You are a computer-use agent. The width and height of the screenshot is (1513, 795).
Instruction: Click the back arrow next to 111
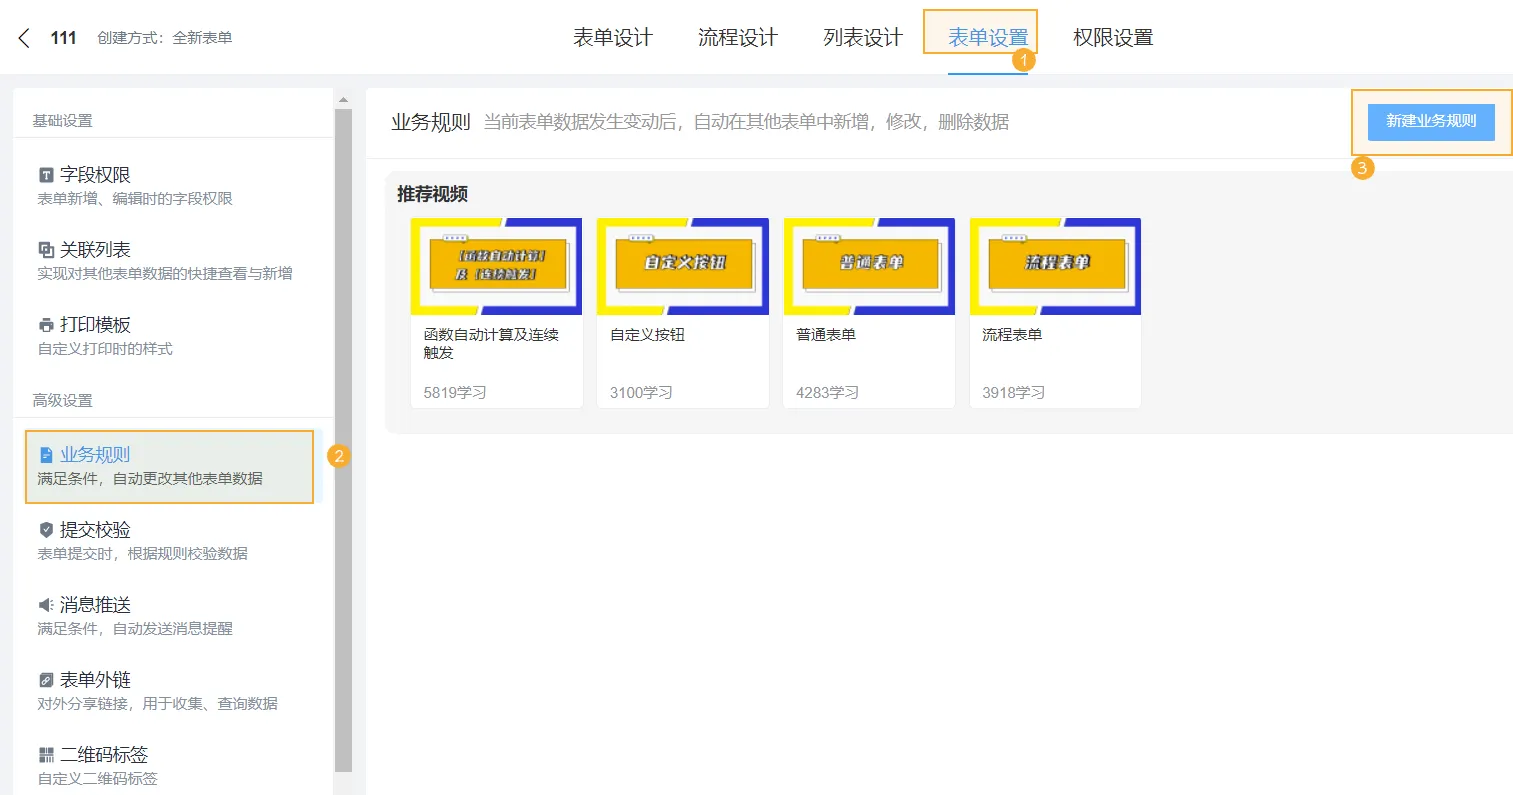[x=25, y=38]
